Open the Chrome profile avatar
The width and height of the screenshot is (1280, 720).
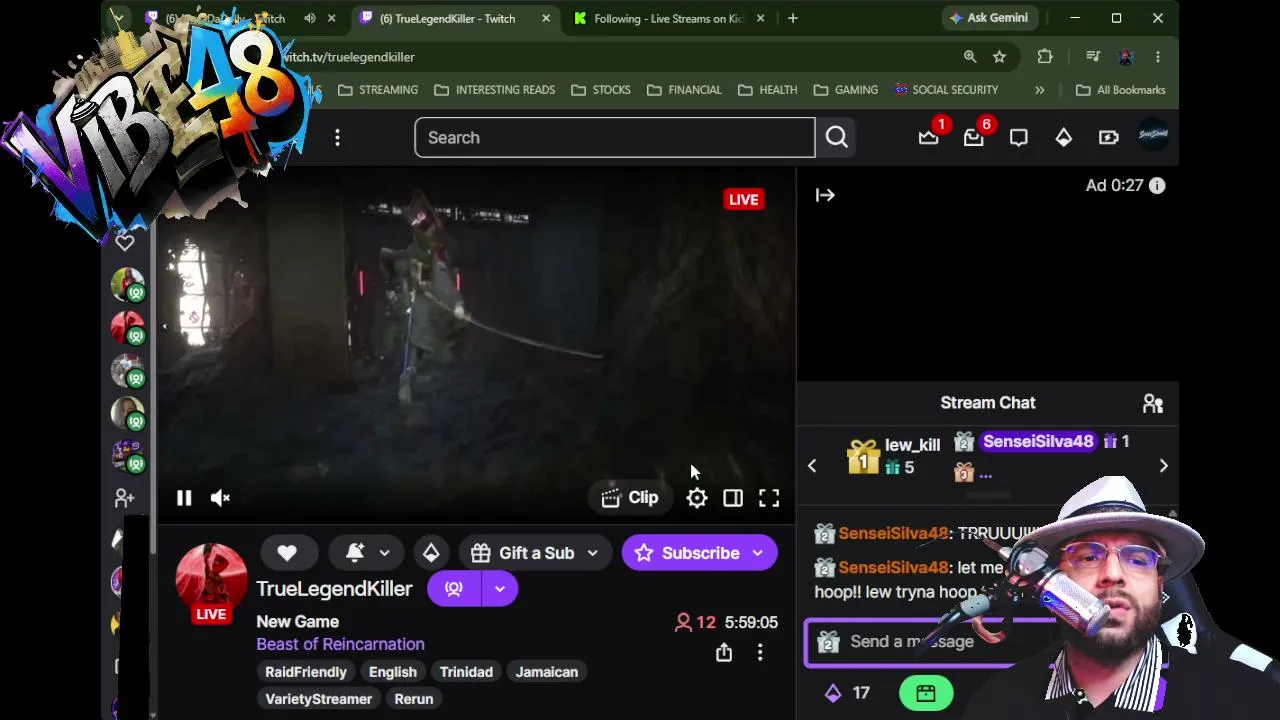coord(1126,57)
